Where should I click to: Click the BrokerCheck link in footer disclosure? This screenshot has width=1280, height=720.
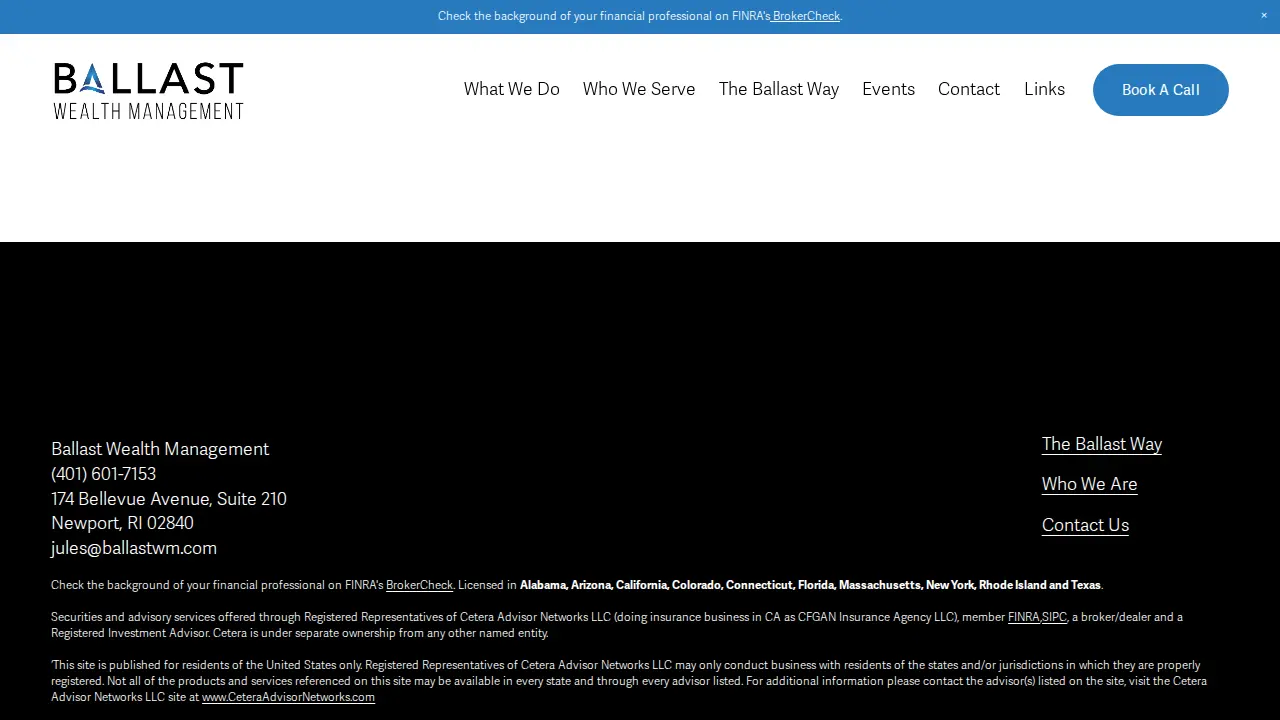[x=419, y=585]
